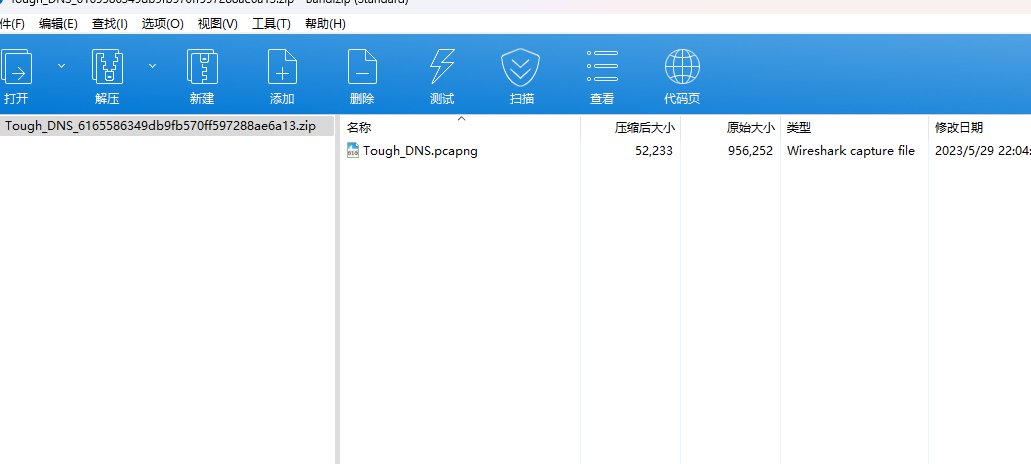Screen dimensions: 1031x464
Task: Click the 解压 (Extract) toolbar icon
Action: click(107, 68)
